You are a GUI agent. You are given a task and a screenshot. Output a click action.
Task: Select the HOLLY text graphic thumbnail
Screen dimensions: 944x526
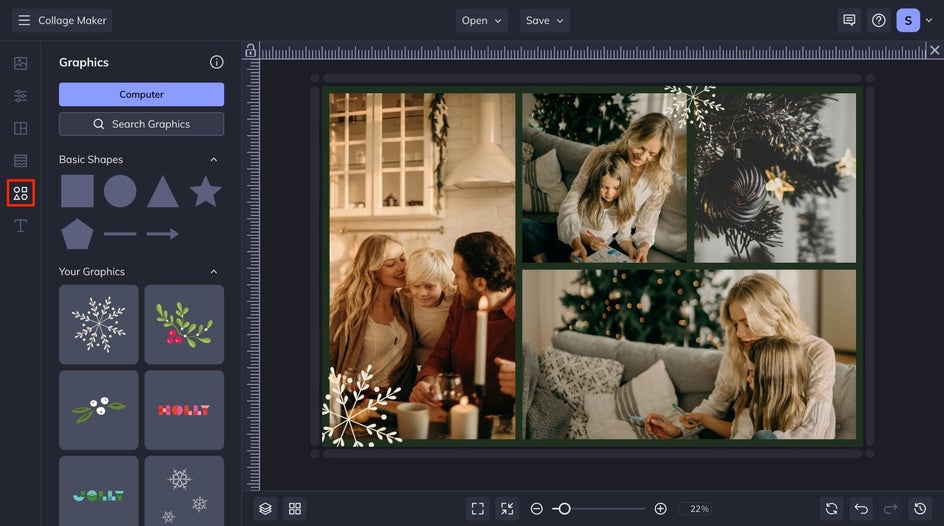click(184, 410)
